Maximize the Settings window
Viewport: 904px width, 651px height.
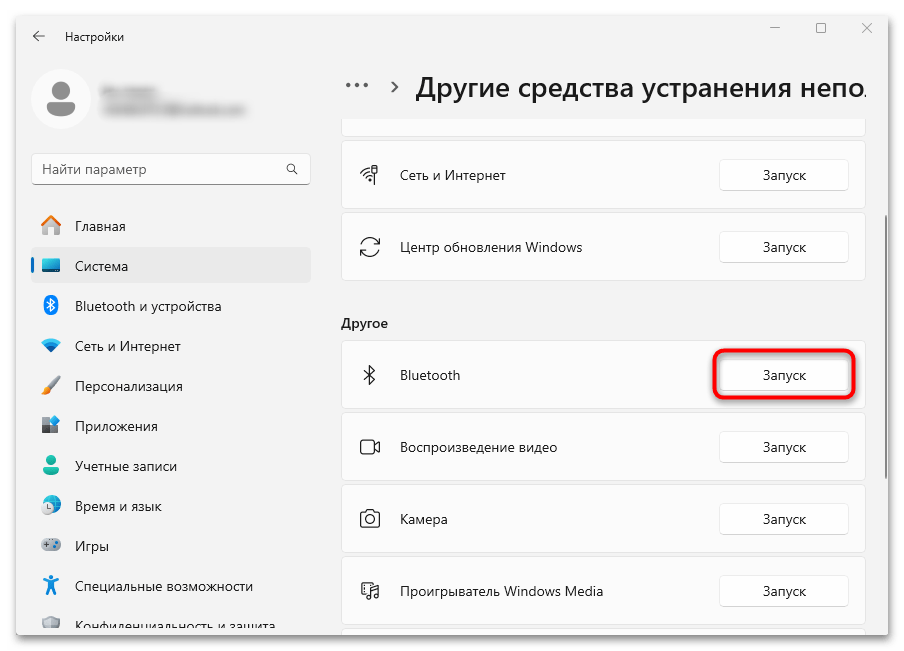pos(821,28)
